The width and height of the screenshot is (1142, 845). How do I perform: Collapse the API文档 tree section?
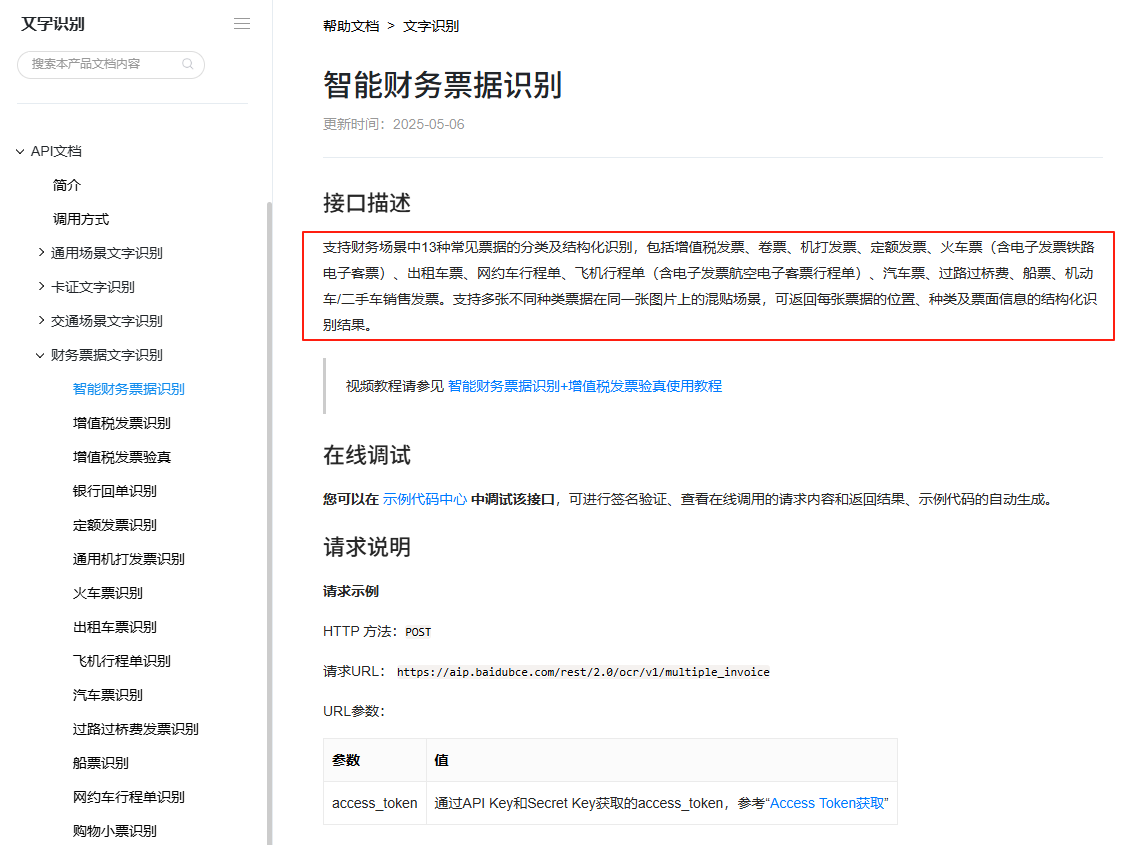(20, 152)
